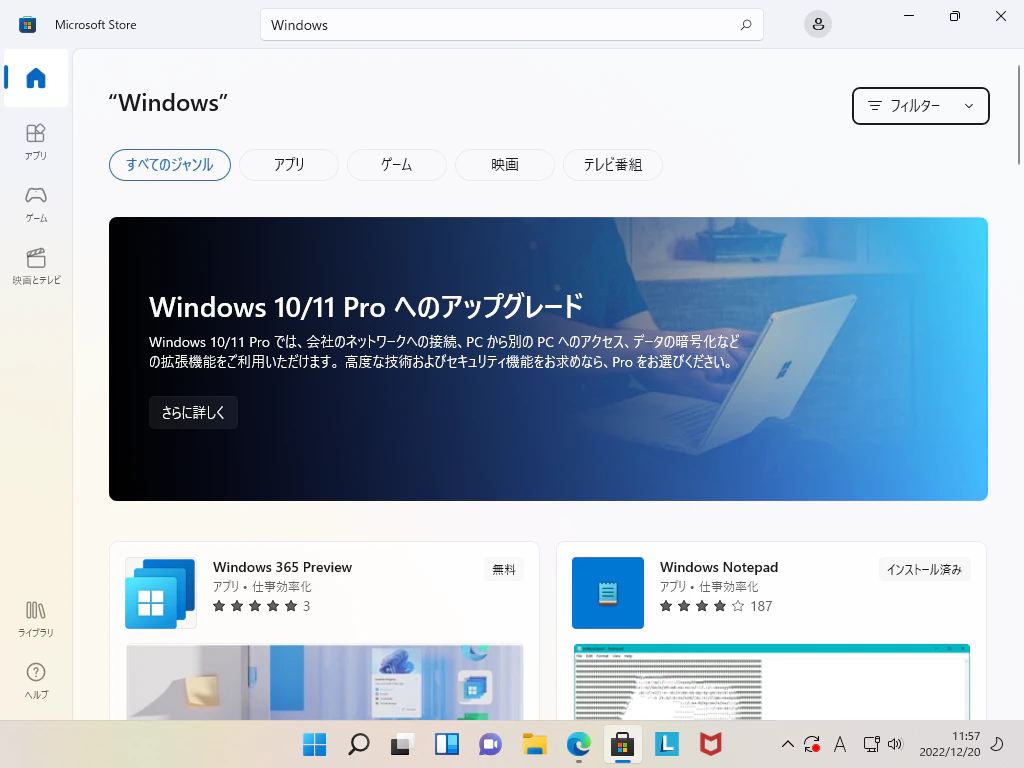The width and height of the screenshot is (1024, 768).
Task: Open 映画とテレビ section in sidebar
Action: (x=36, y=266)
